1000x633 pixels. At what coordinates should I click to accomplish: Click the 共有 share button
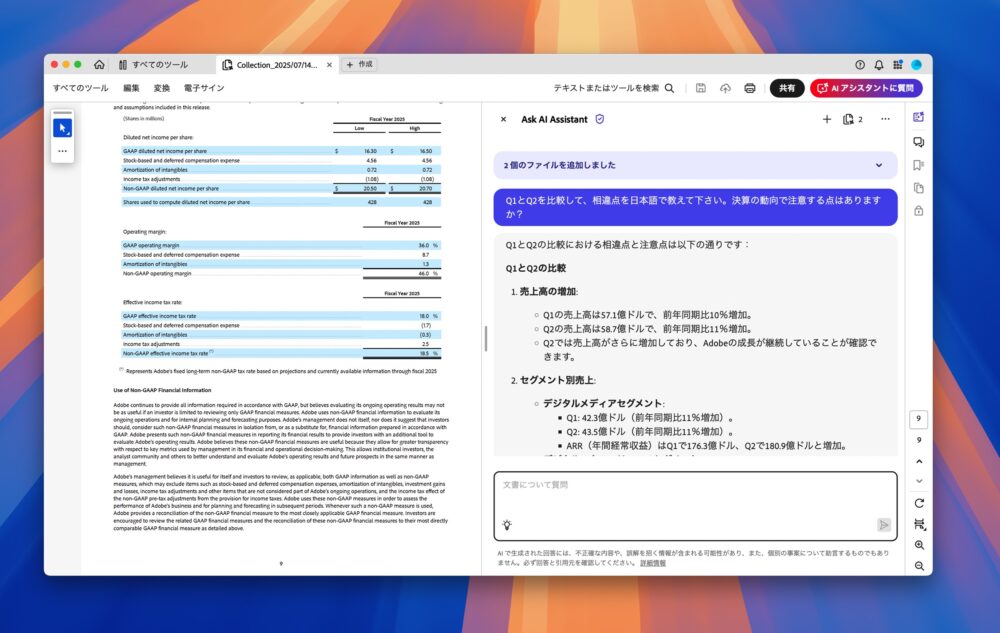click(x=787, y=88)
